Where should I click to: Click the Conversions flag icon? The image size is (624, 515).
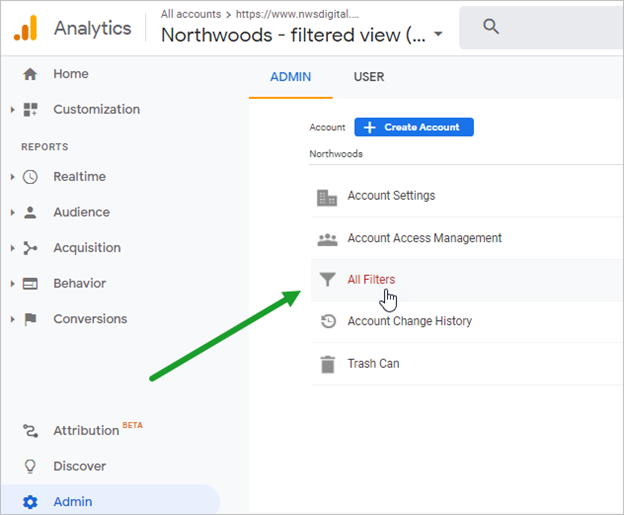(30, 319)
